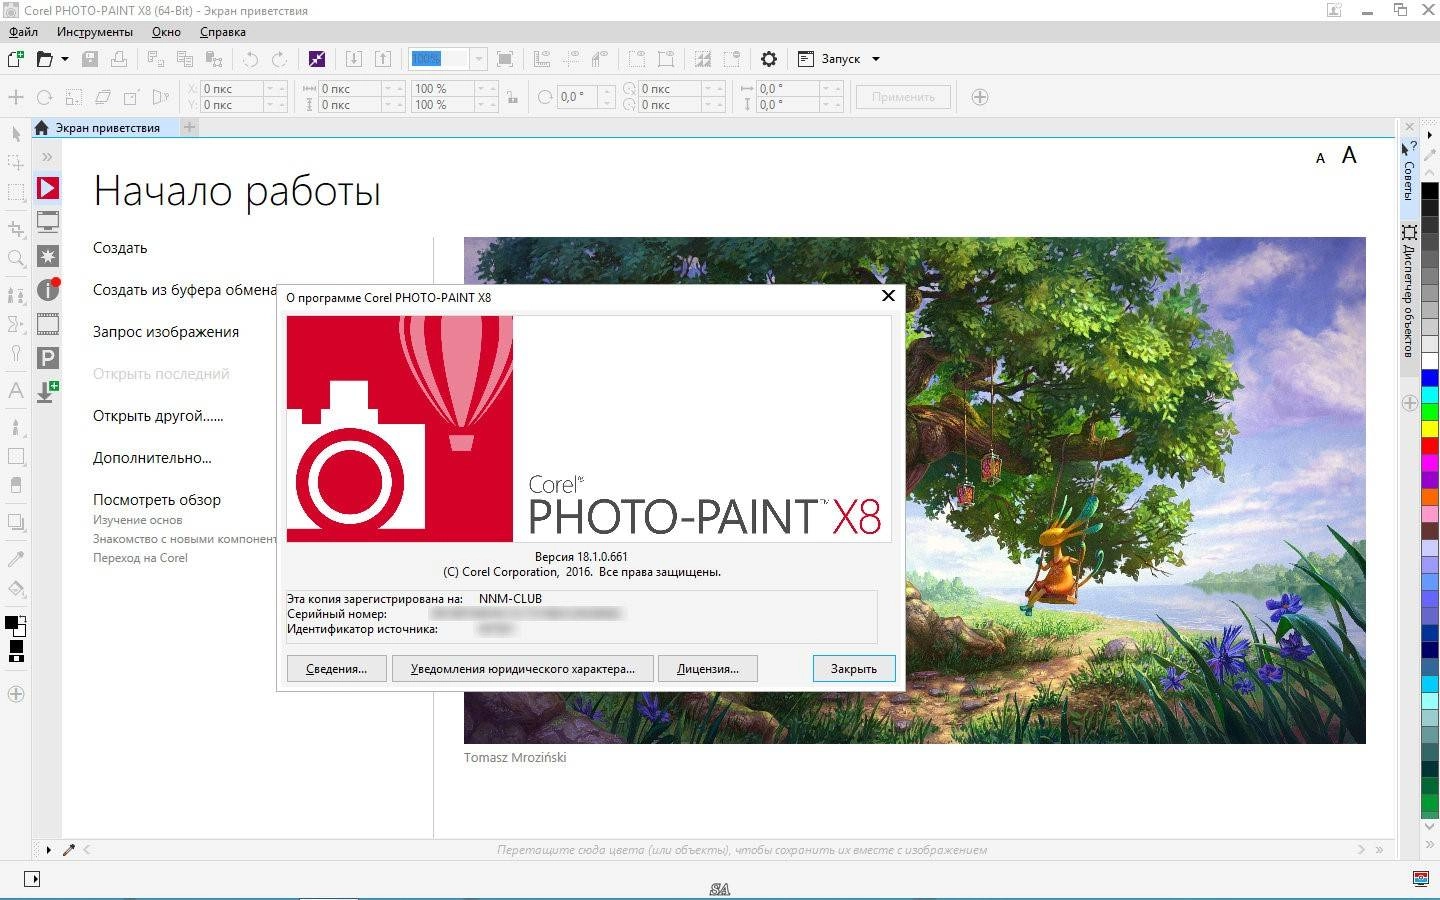Open the Updates info icon
The height and width of the screenshot is (900, 1440).
pos(48,290)
